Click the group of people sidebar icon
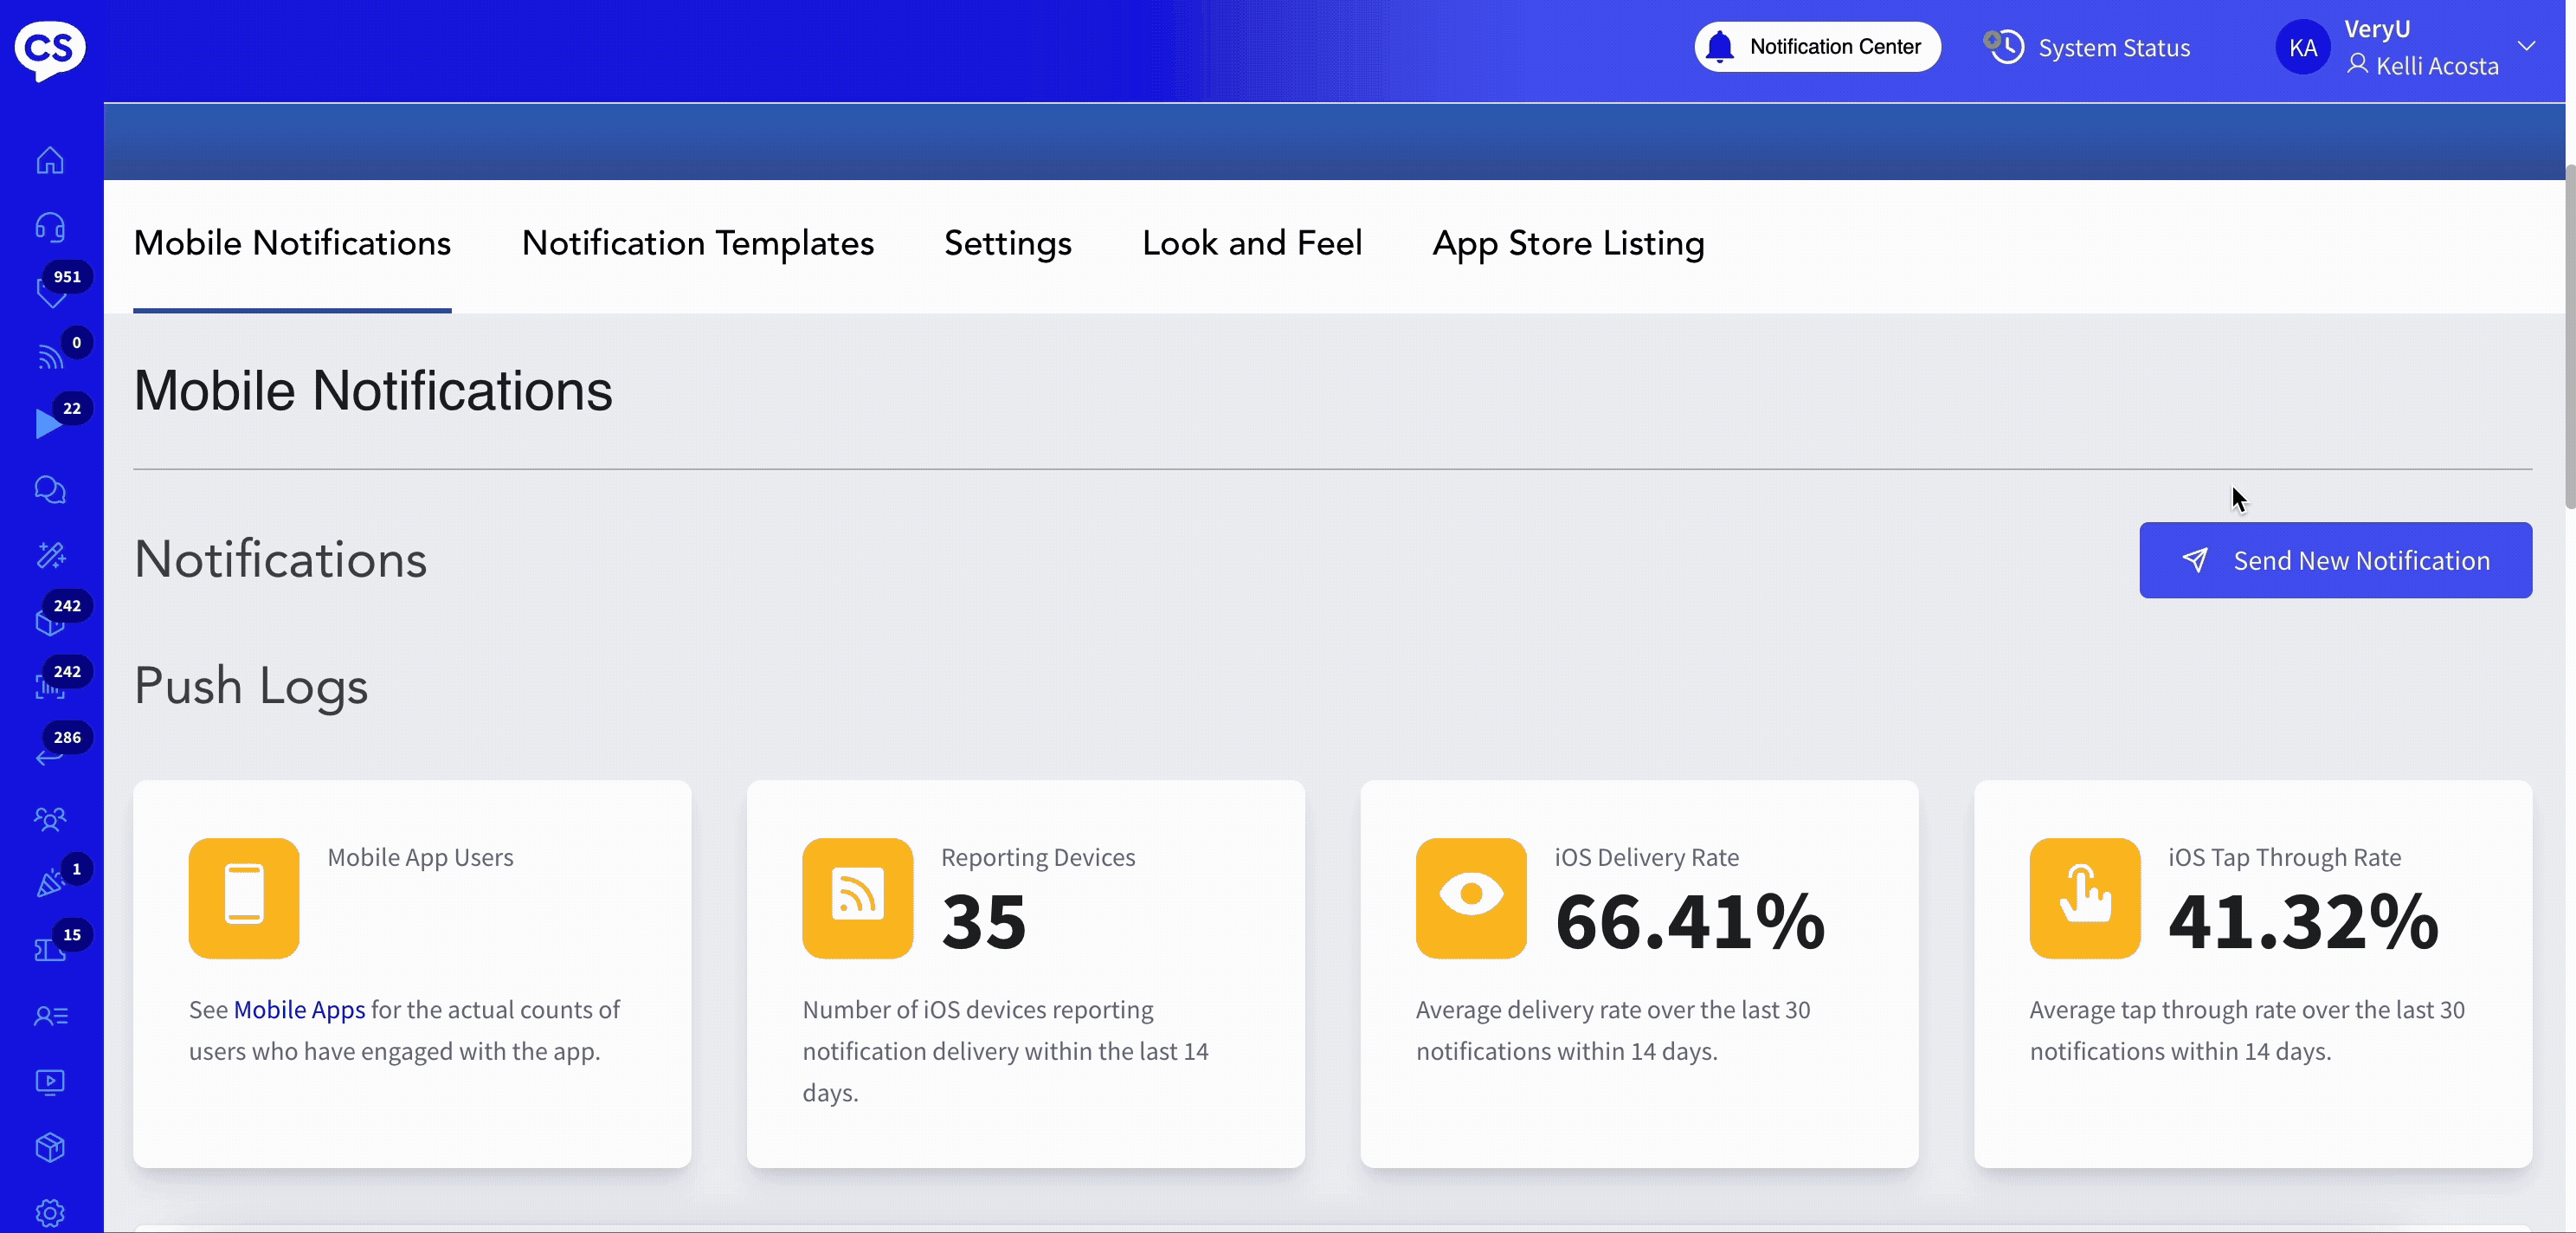The height and width of the screenshot is (1233, 2576). [50, 819]
